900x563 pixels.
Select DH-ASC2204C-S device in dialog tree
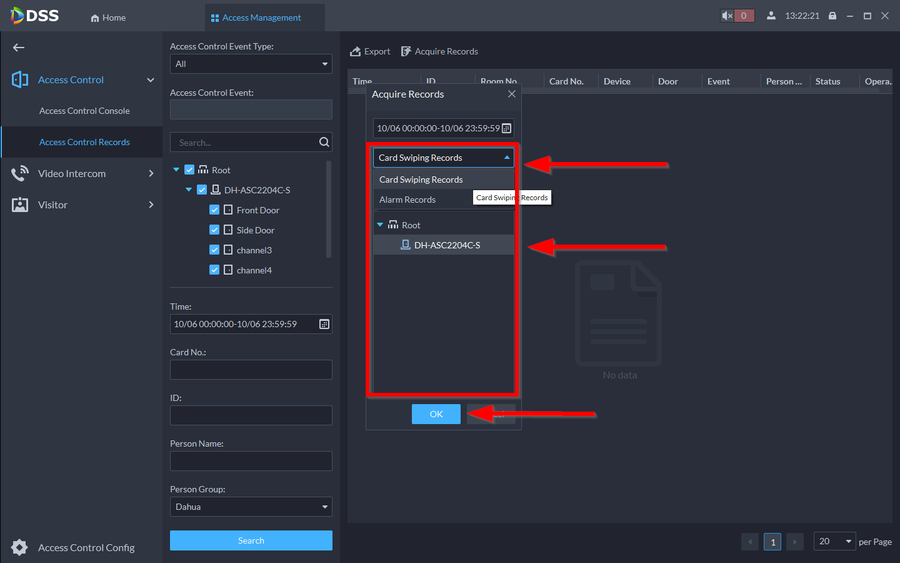[446, 245]
